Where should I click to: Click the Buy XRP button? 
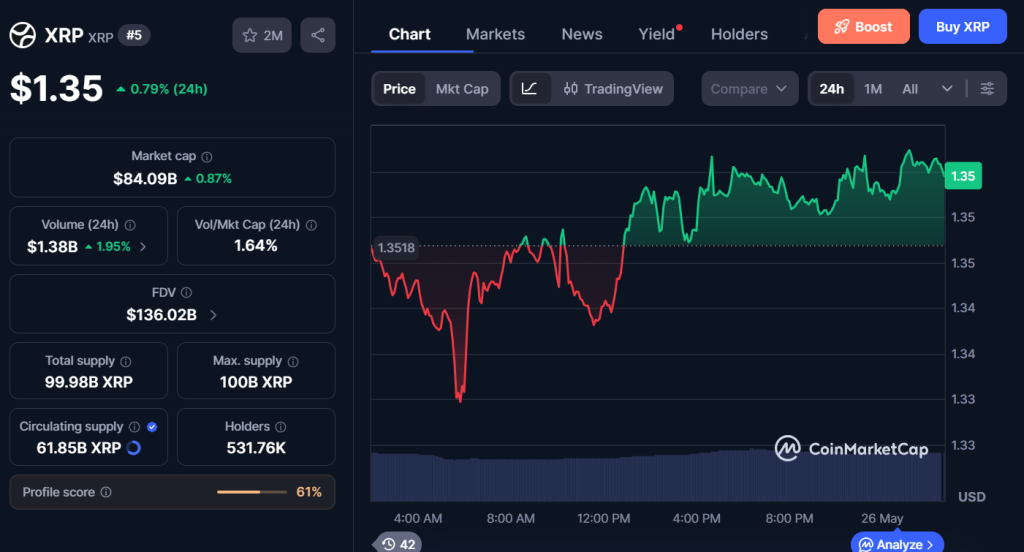(x=963, y=27)
